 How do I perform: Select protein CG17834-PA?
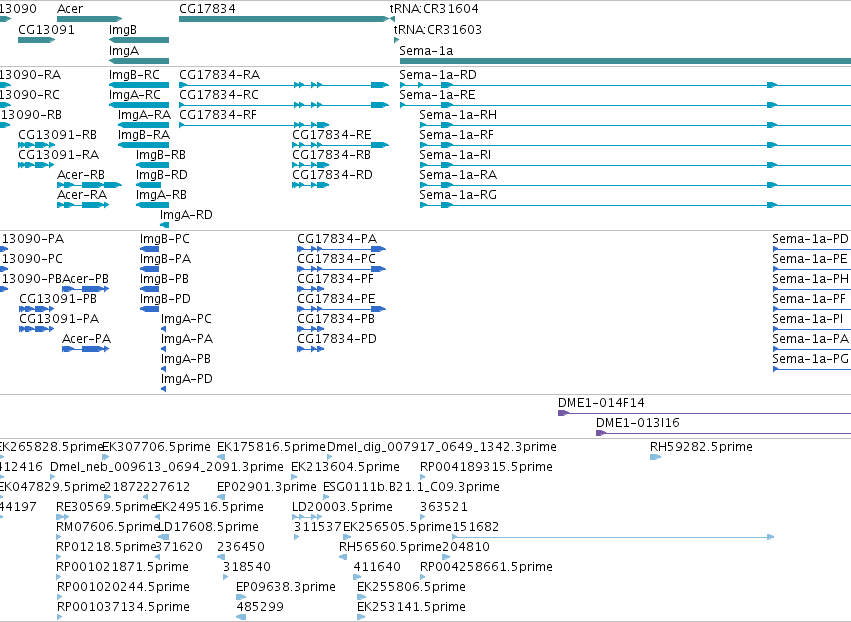point(341,249)
